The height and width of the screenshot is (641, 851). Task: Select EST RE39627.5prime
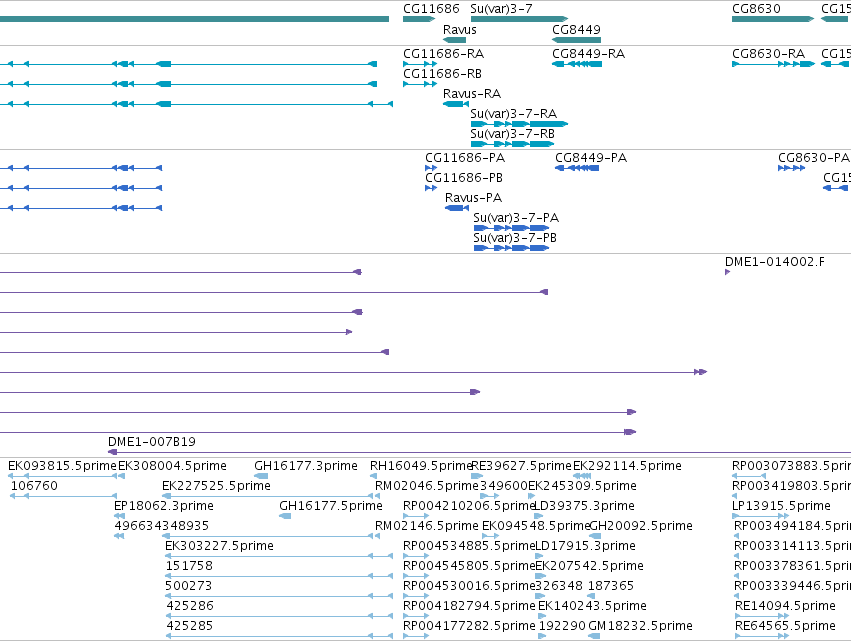point(477,476)
